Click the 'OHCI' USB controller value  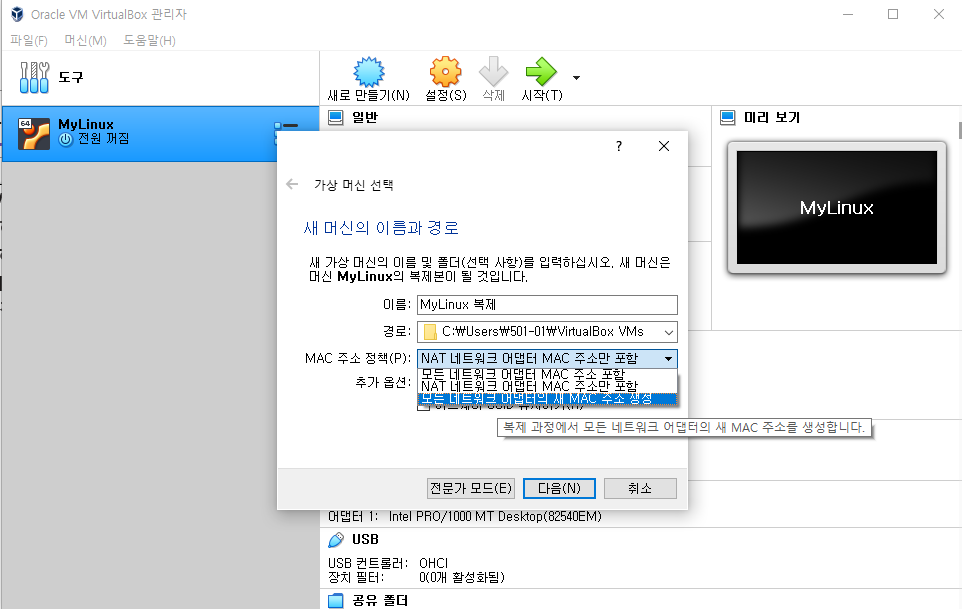pos(434,563)
